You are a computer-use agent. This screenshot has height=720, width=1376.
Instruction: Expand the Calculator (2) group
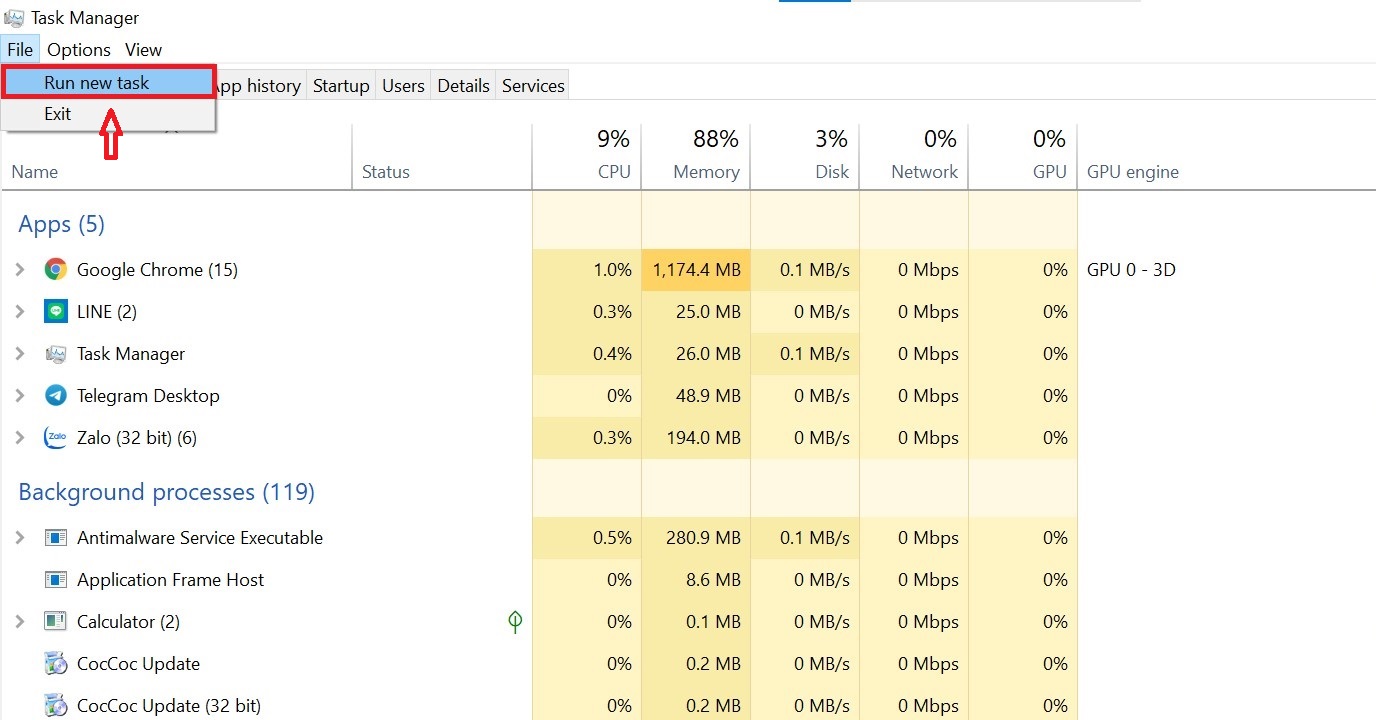pyautogui.click(x=20, y=621)
